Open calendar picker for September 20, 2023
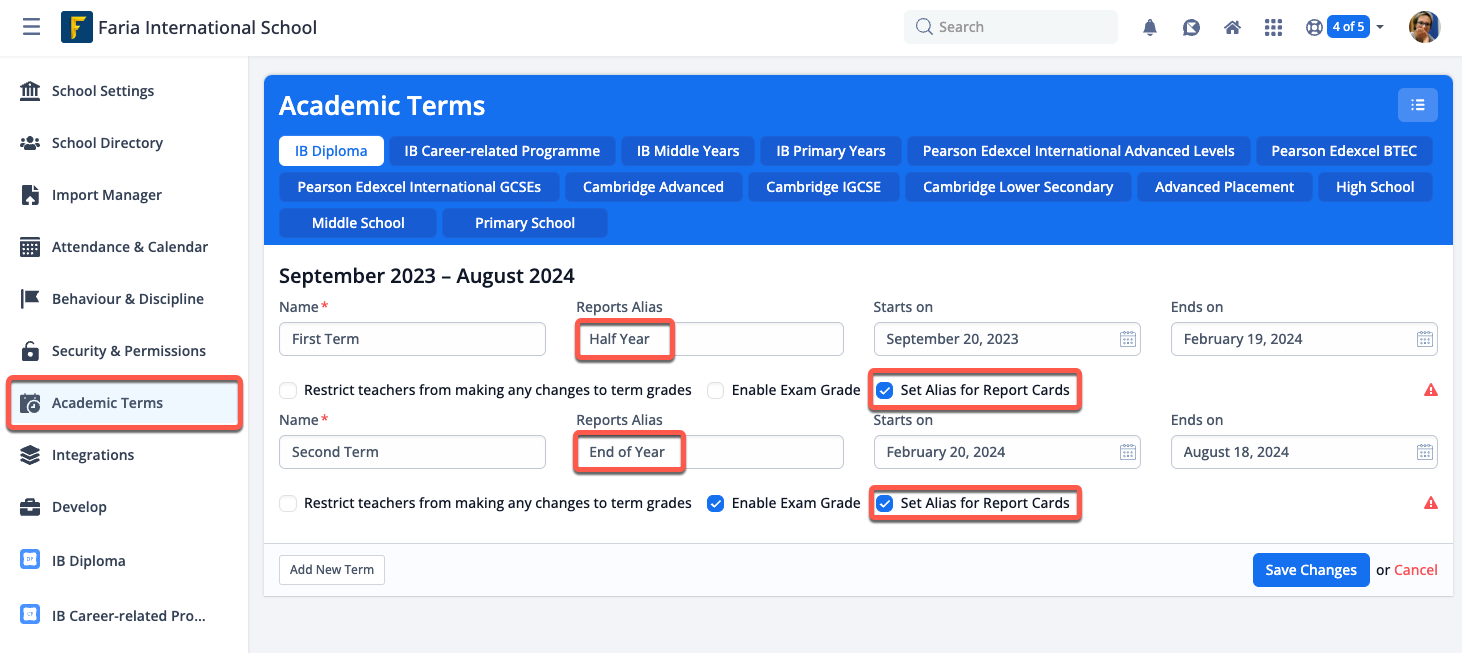The image size is (1462, 653). click(1127, 339)
